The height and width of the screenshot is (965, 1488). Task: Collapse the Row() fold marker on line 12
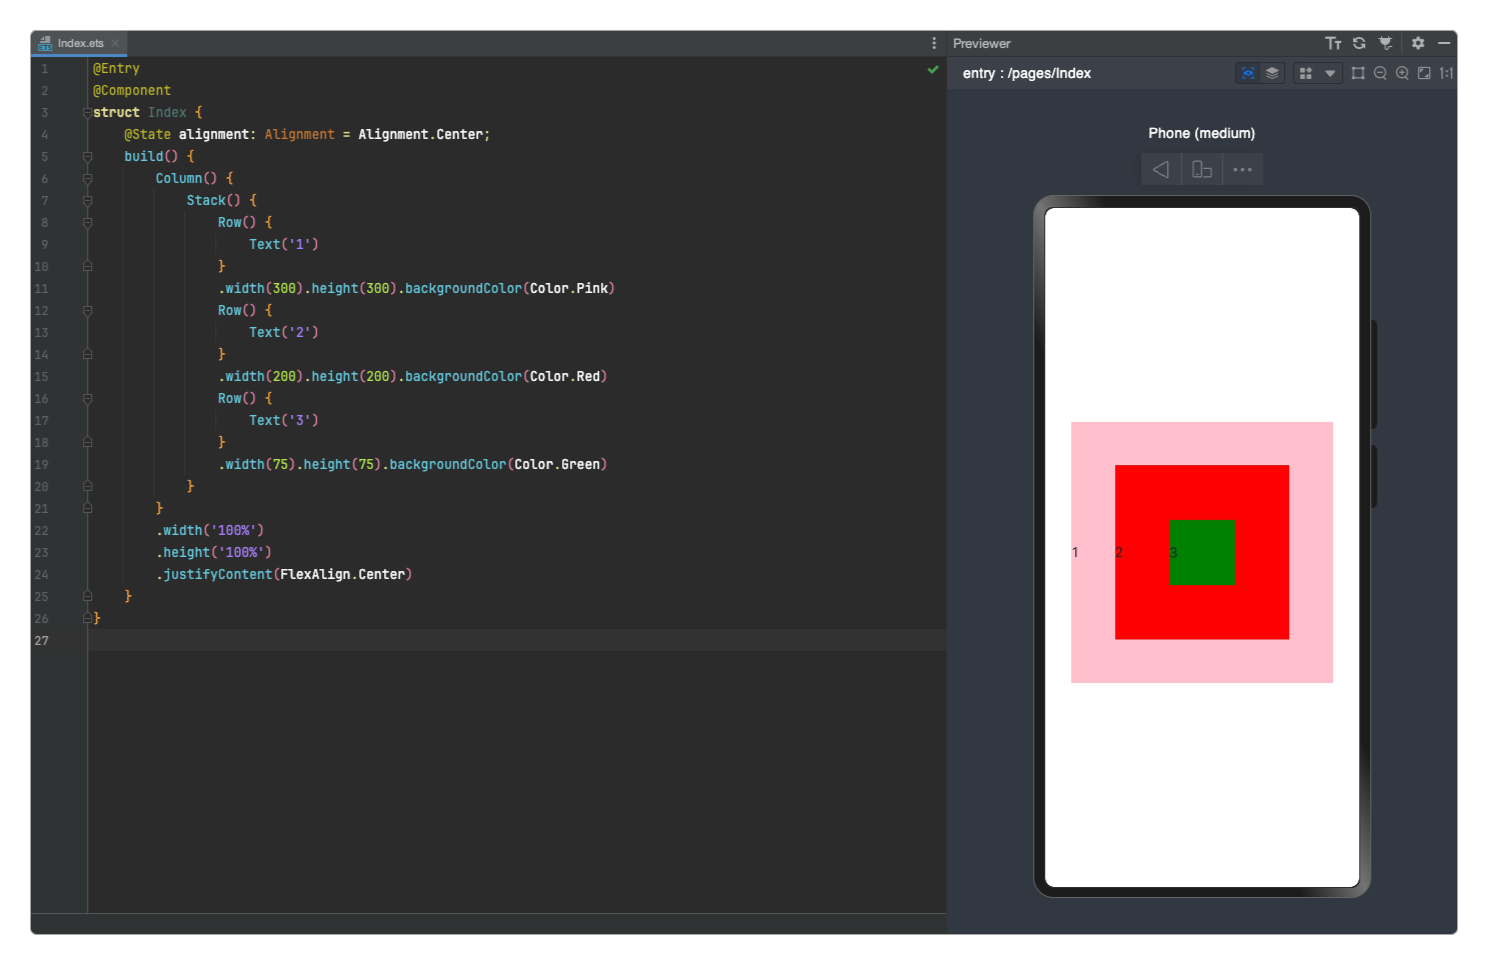coord(87,311)
